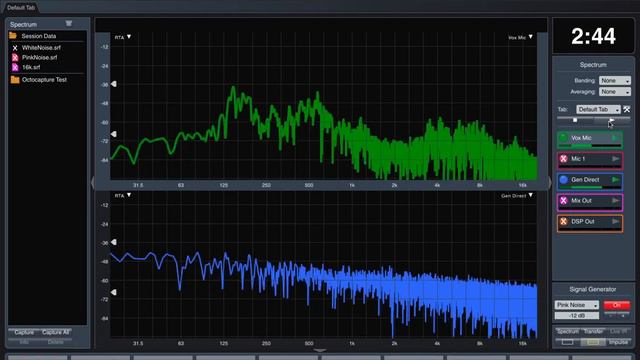The height and width of the screenshot is (360, 640).
Task: Click the 2:44 clock display
Action: click(593, 36)
